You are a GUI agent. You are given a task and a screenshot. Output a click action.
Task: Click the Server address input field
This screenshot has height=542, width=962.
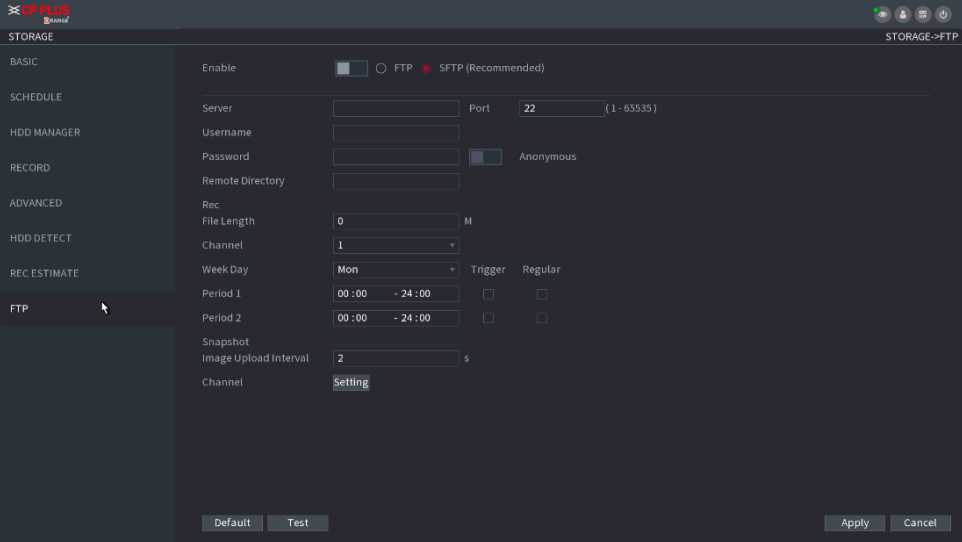(x=396, y=108)
